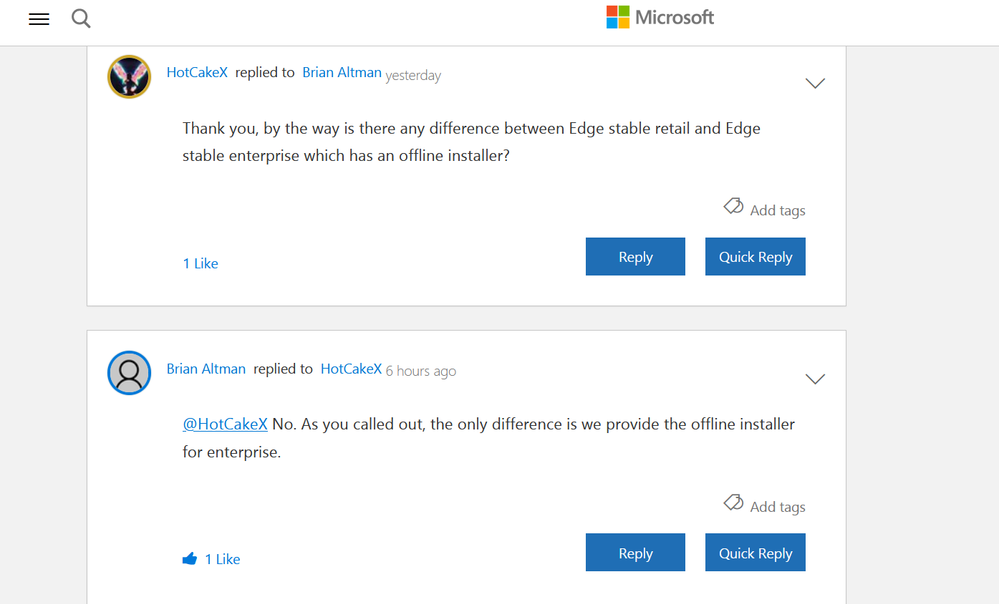
Task: Expand options chevron on HotCakeX's post
Action: [816, 83]
